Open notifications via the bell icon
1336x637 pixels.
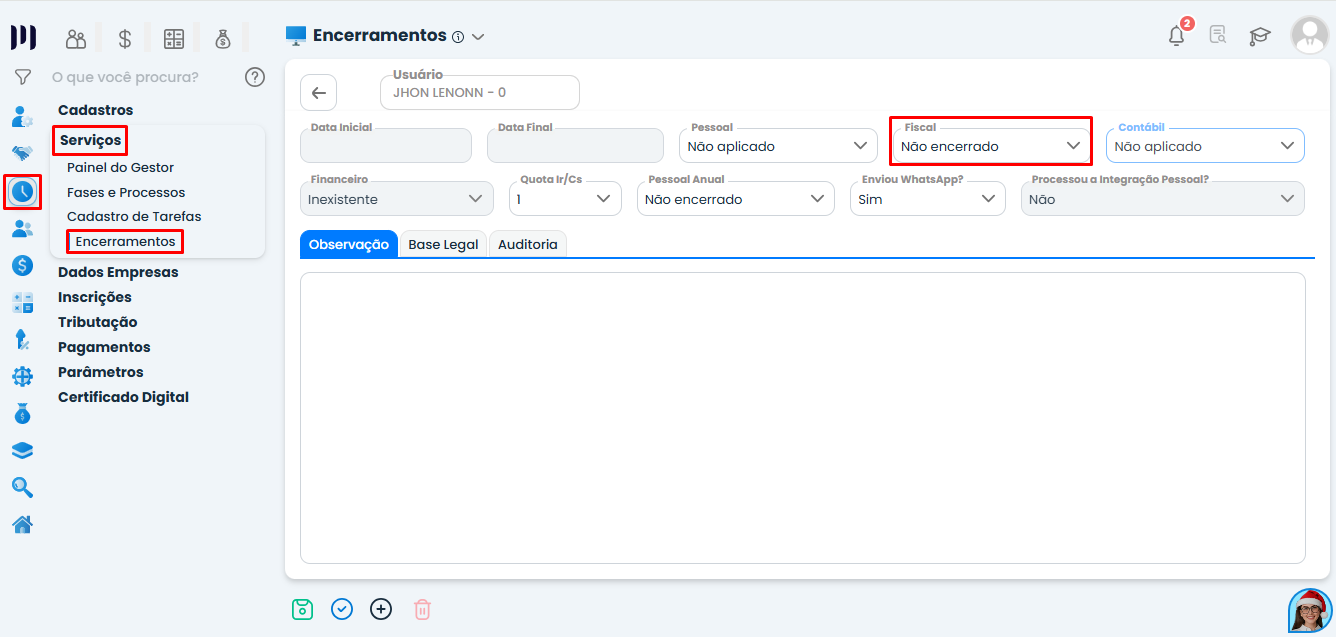(1175, 34)
